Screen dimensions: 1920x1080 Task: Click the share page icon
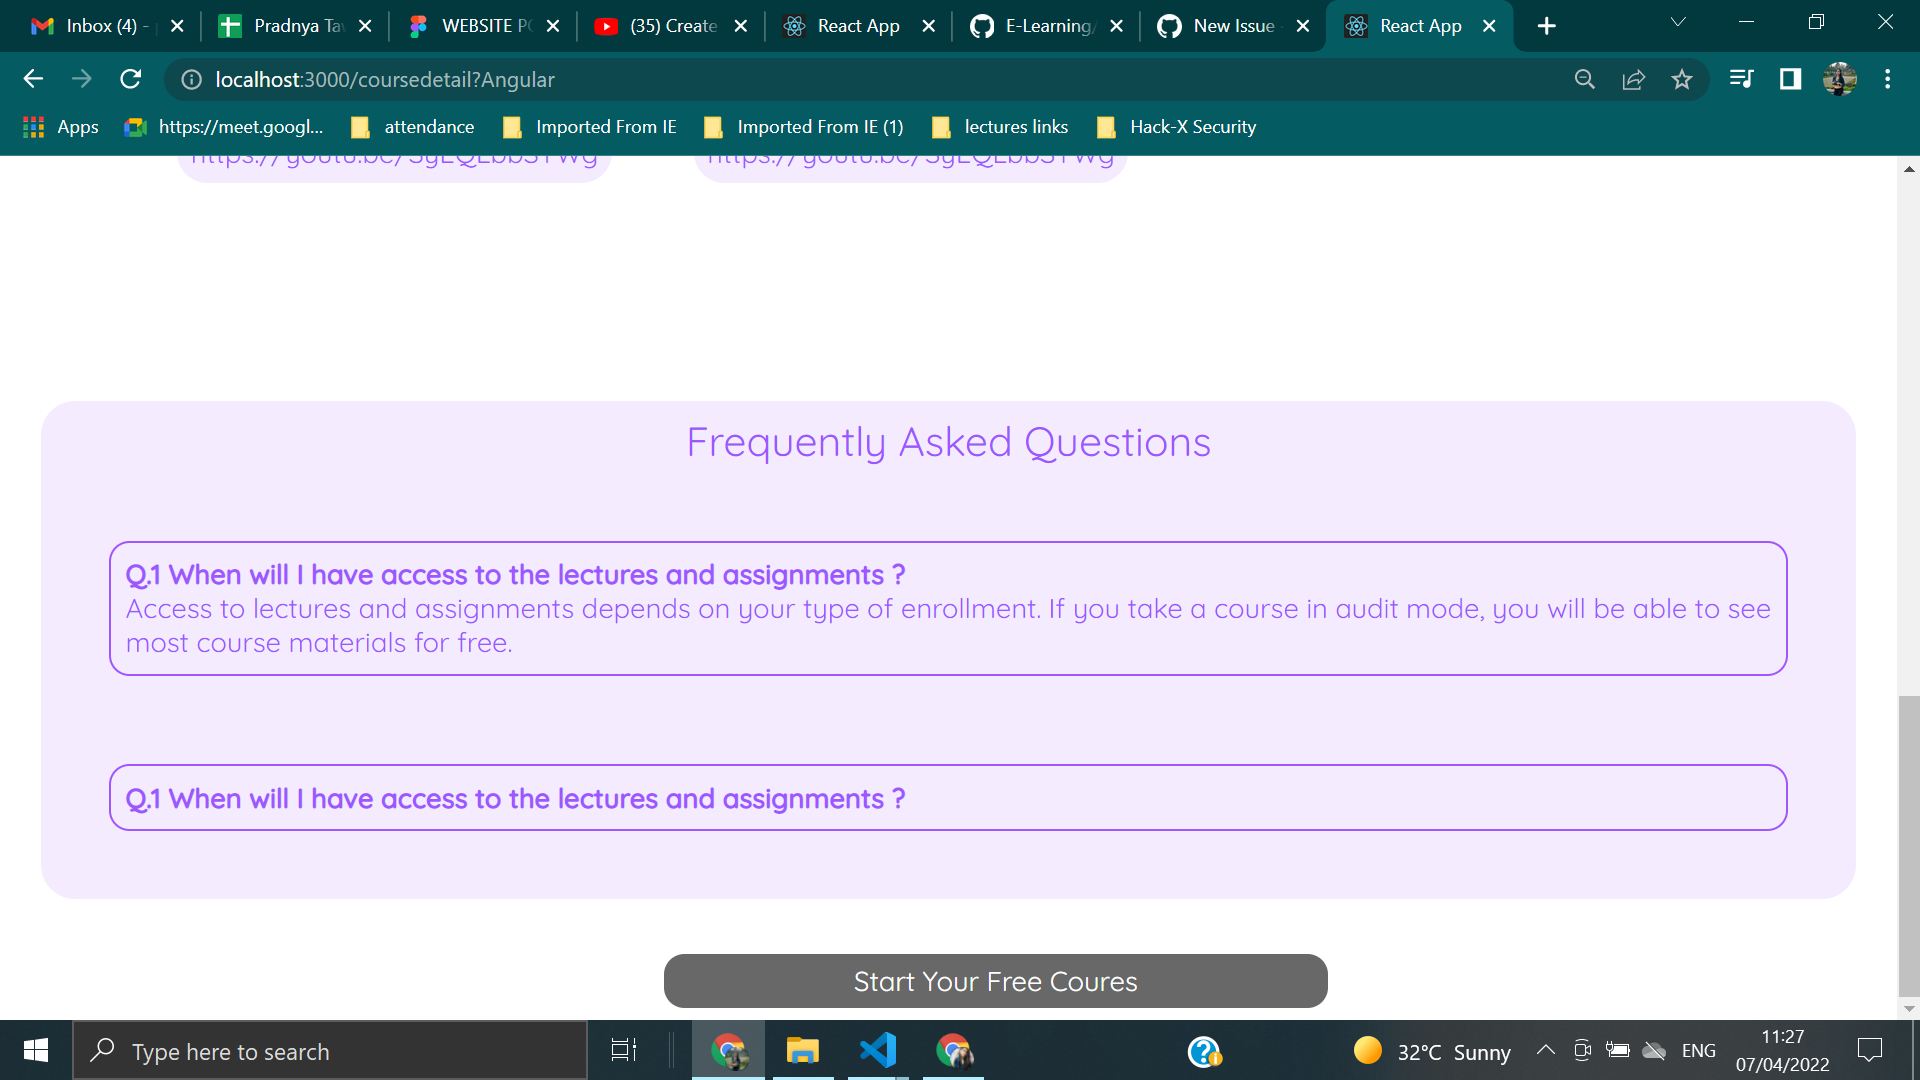[x=1633, y=79]
